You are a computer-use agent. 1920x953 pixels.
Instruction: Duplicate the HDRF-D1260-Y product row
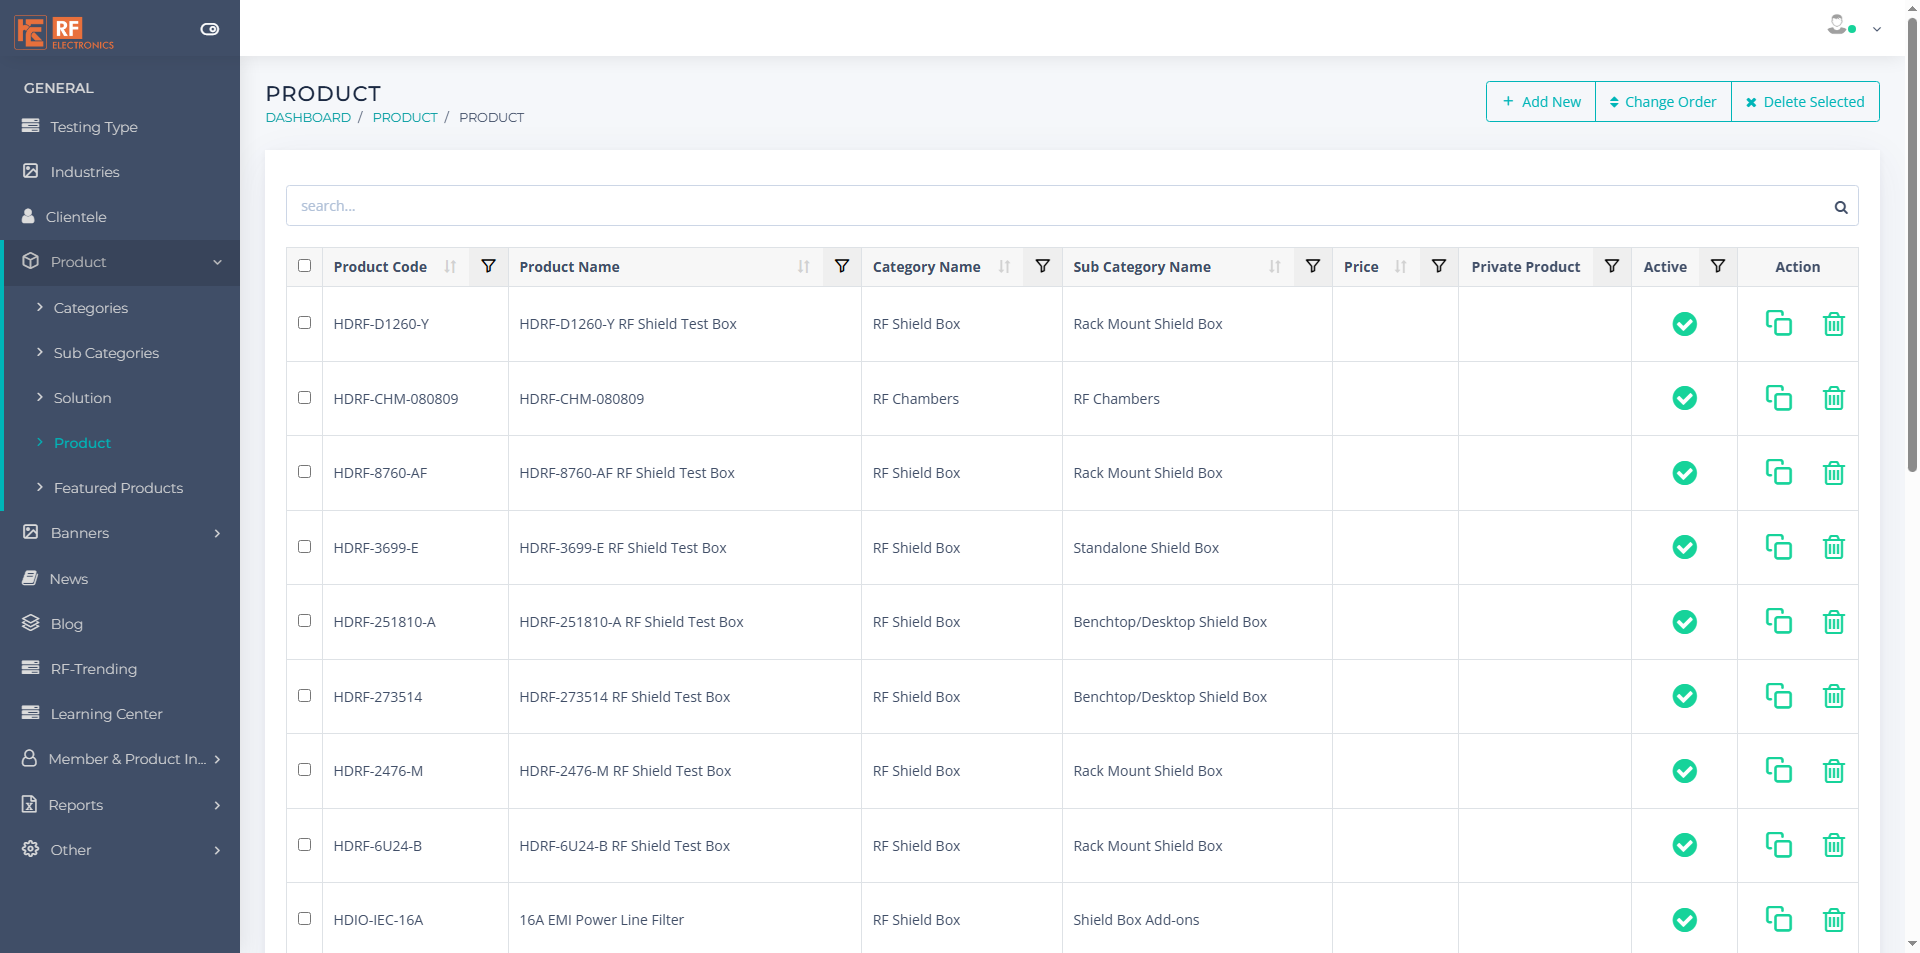[x=1778, y=323]
